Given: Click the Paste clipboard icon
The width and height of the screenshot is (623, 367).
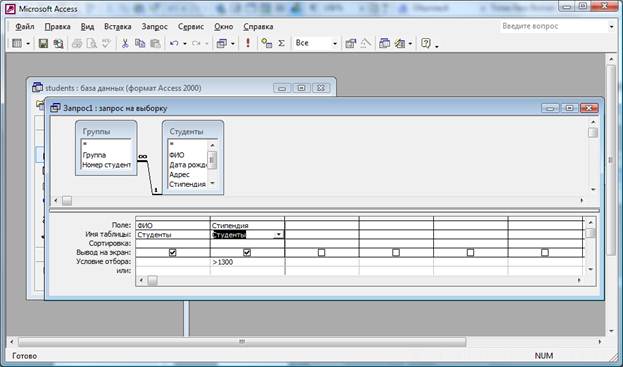Looking at the screenshot, I should (x=155, y=43).
